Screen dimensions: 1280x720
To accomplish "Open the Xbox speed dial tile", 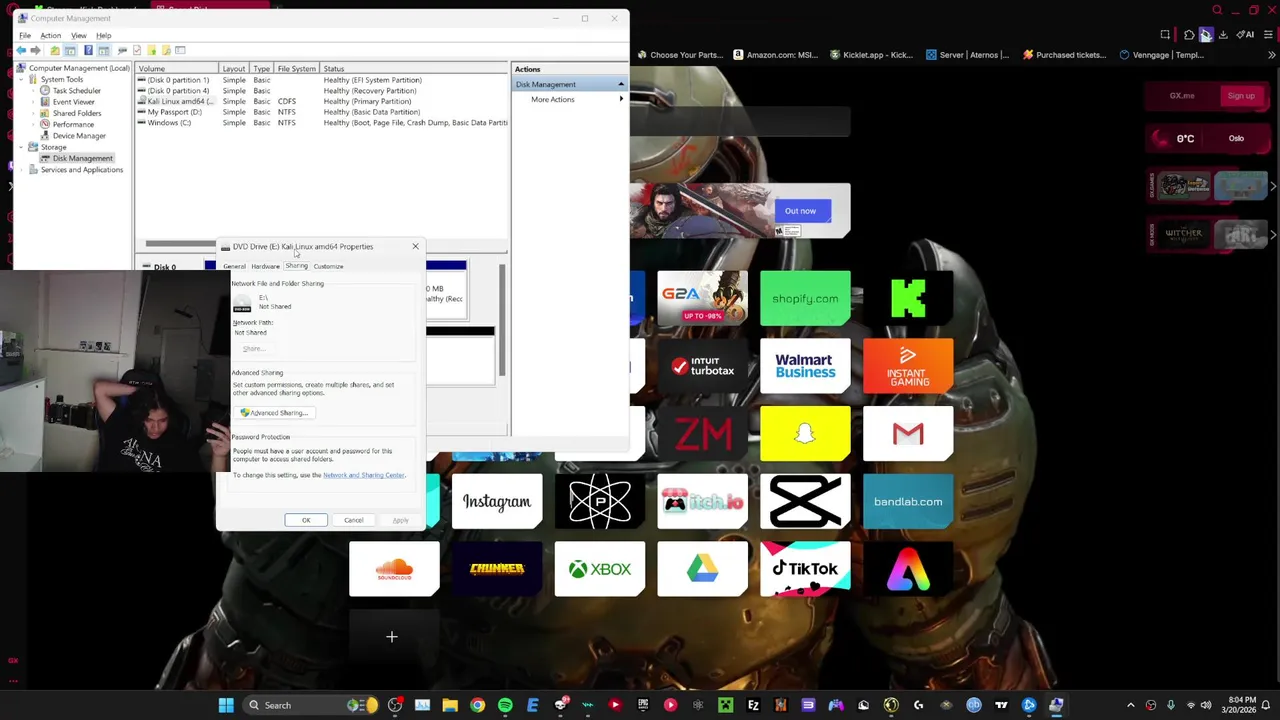I will tap(600, 569).
